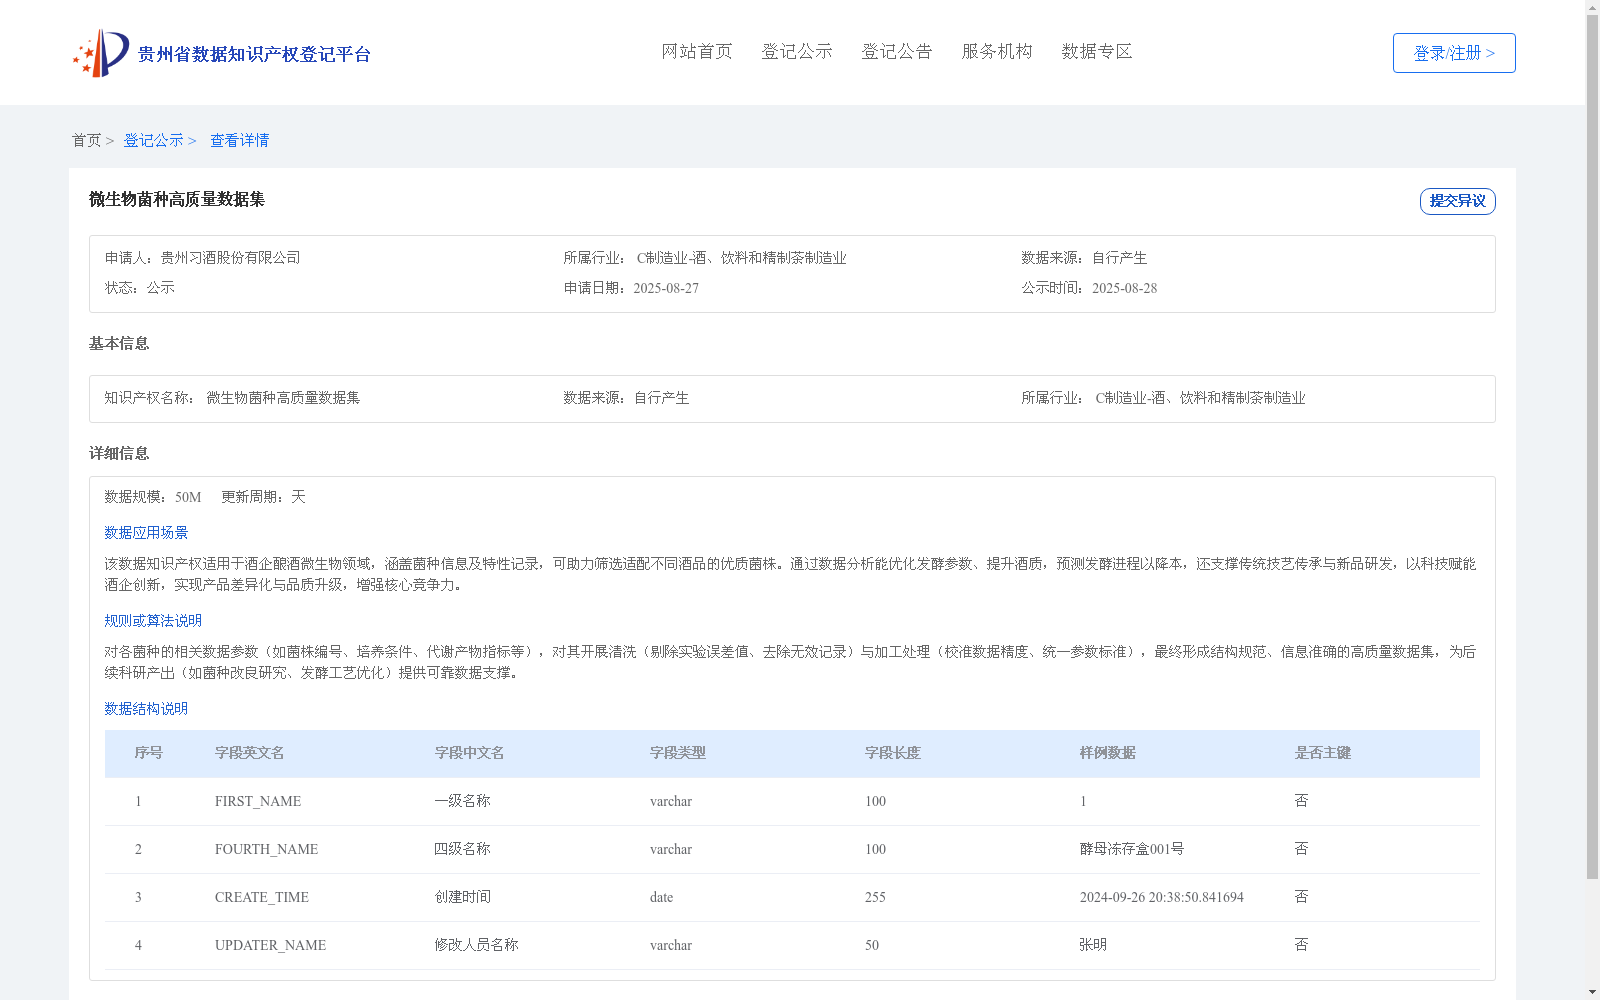The width and height of the screenshot is (1600, 1000).
Task: Click the 创建时间 cell
Action: [463, 897]
